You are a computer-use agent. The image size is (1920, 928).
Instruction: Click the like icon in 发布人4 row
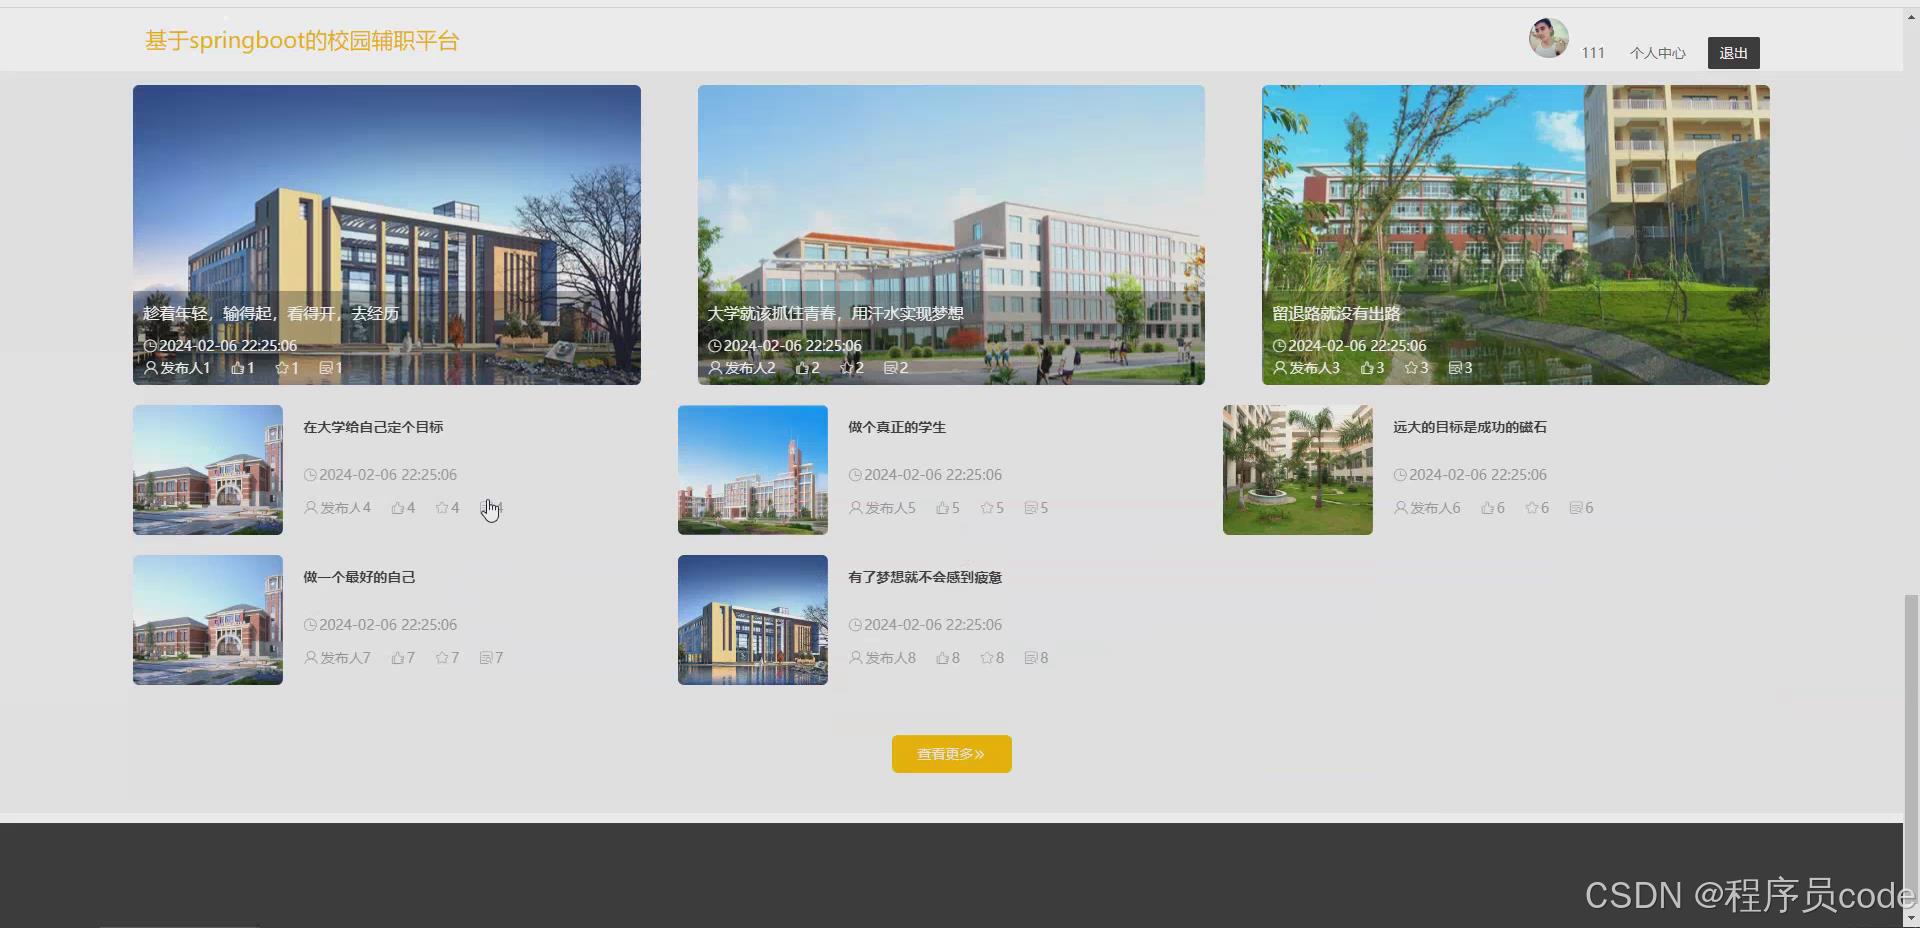[x=397, y=508]
